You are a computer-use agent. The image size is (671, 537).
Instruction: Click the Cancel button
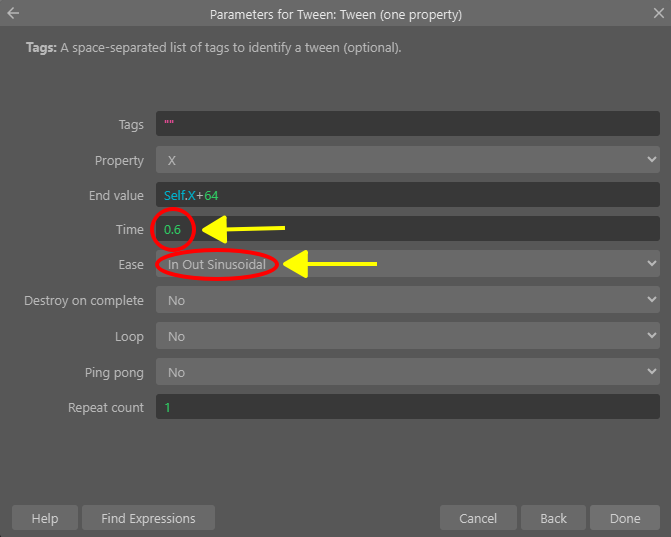pos(478,518)
